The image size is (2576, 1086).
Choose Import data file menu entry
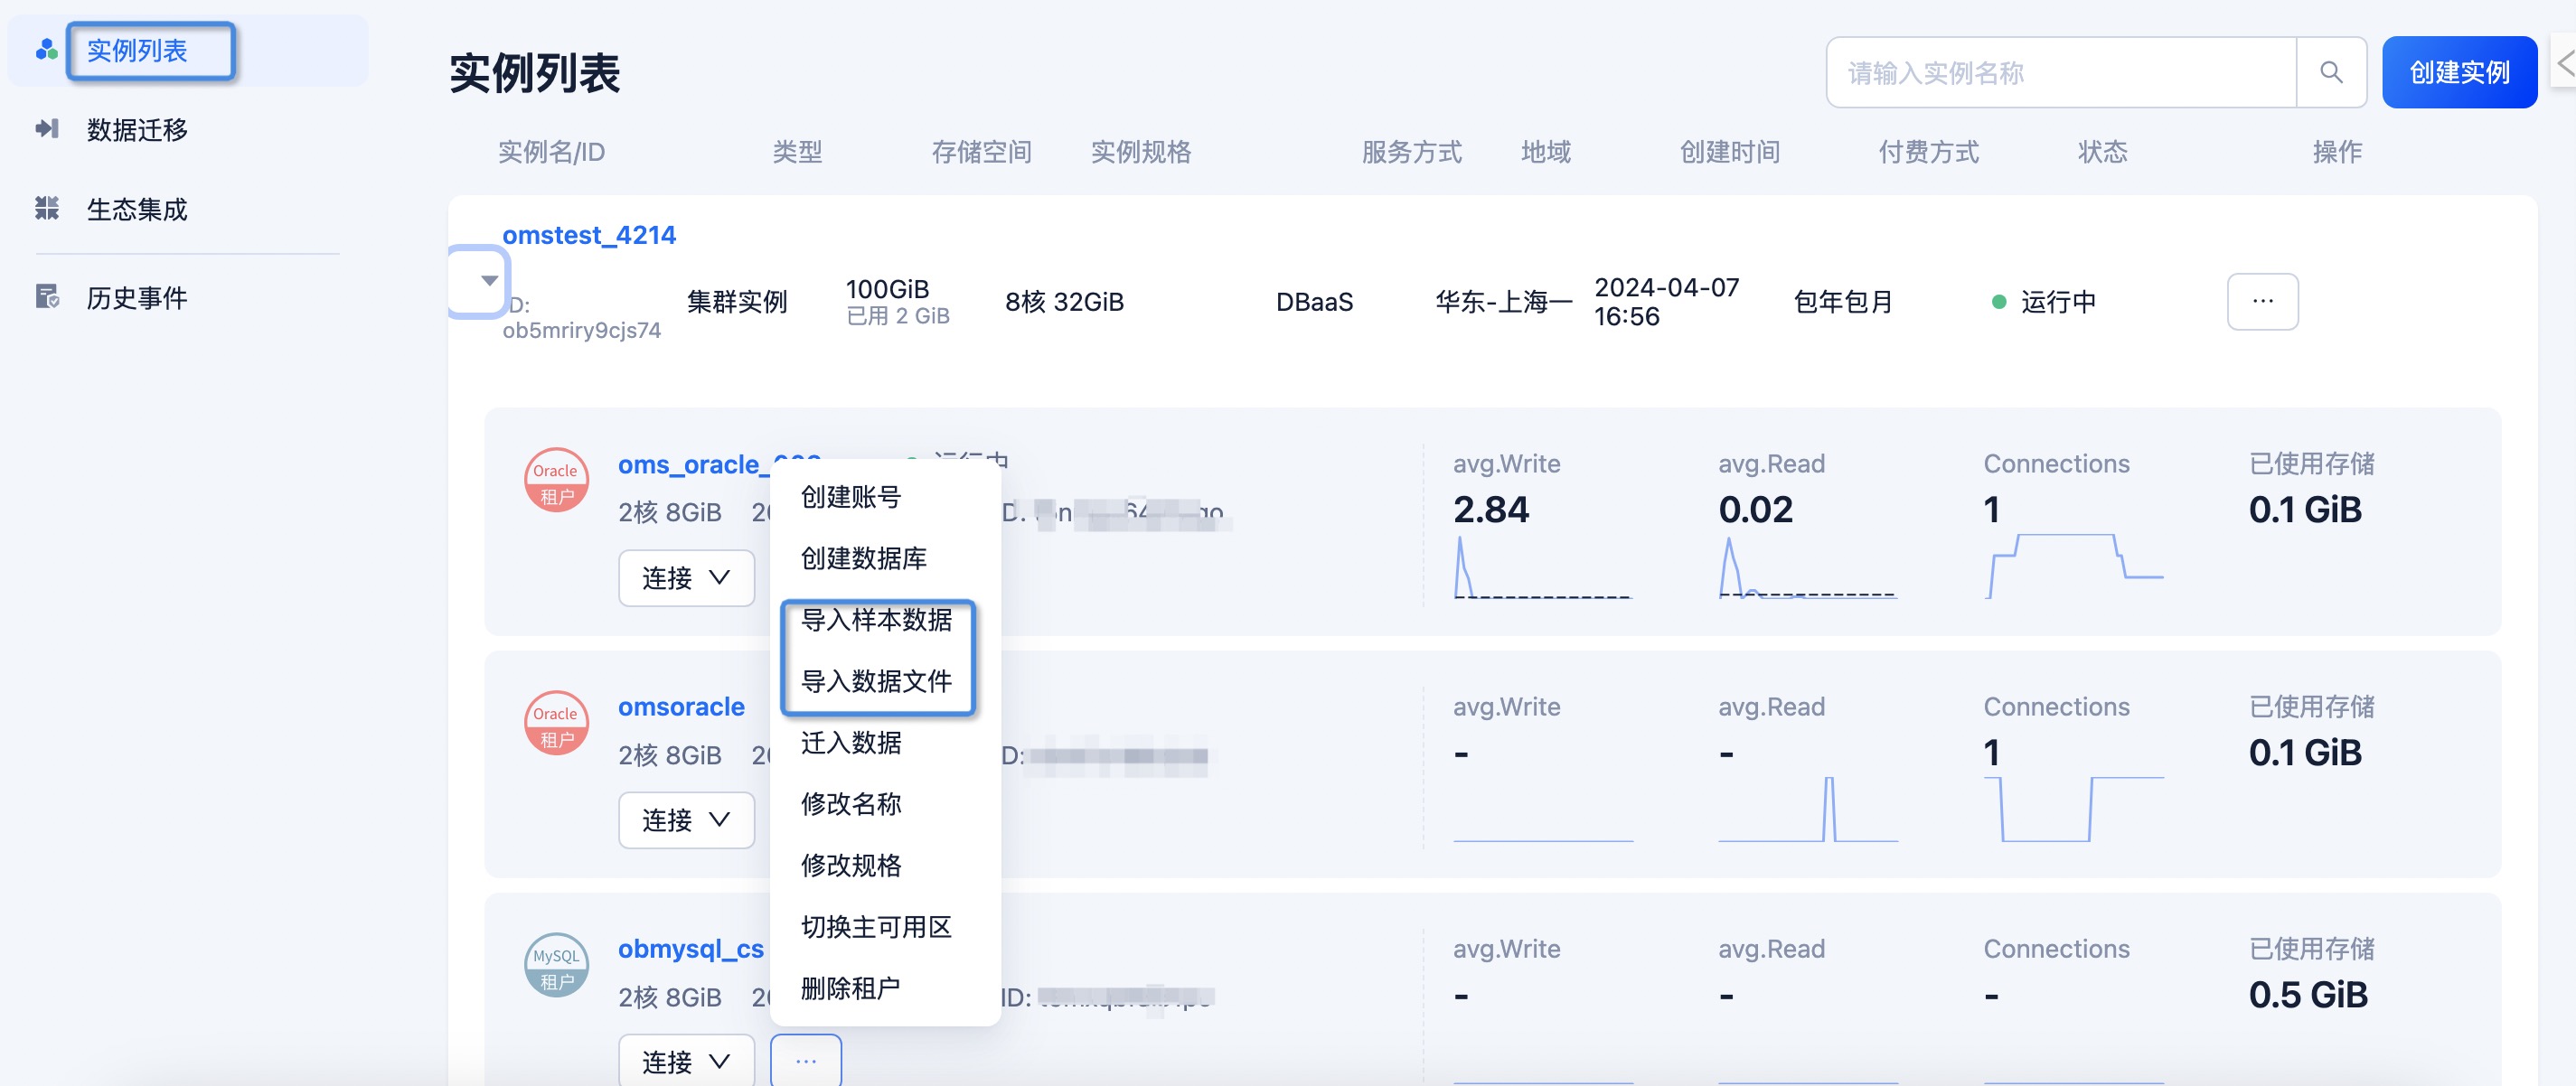point(876,681)
